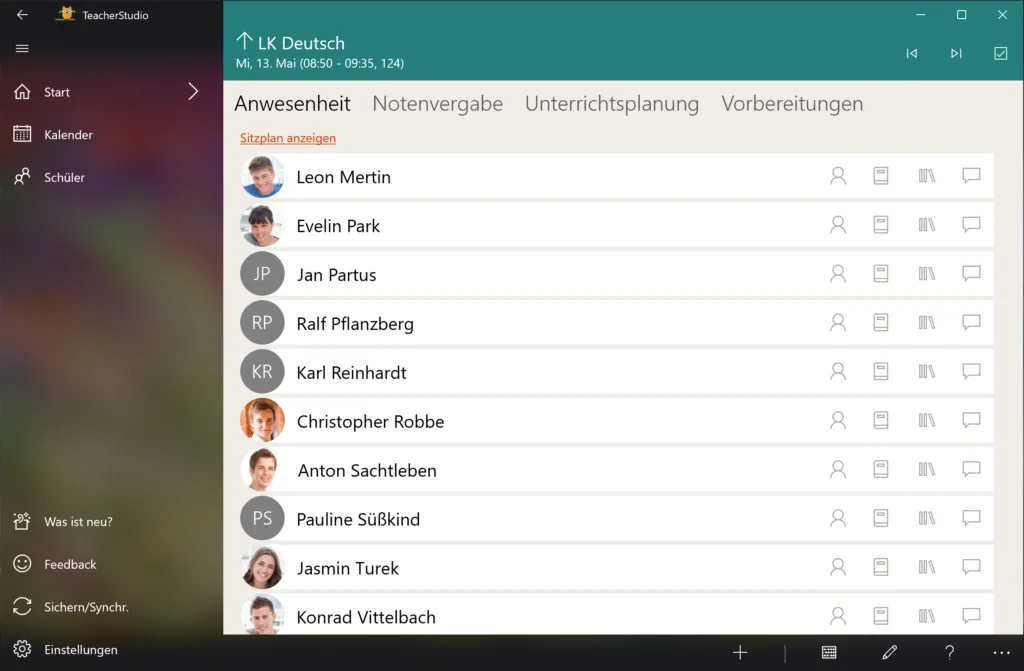Toggle attendance person icon for Leon Mertin
The width and height of the screenshot is (1024, 671).
pyautogui.click(x=838, y=176)
